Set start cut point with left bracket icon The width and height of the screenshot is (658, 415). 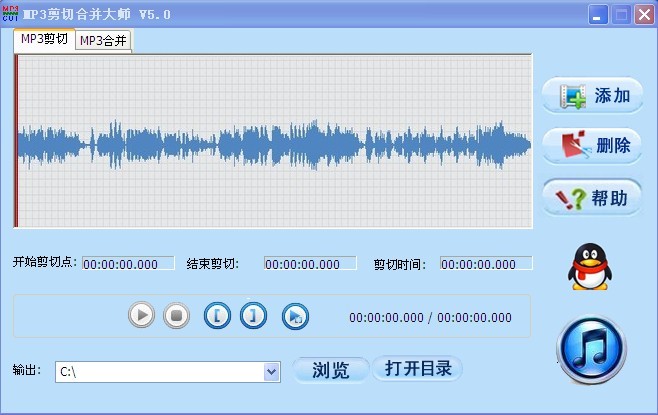click(217, 316)
